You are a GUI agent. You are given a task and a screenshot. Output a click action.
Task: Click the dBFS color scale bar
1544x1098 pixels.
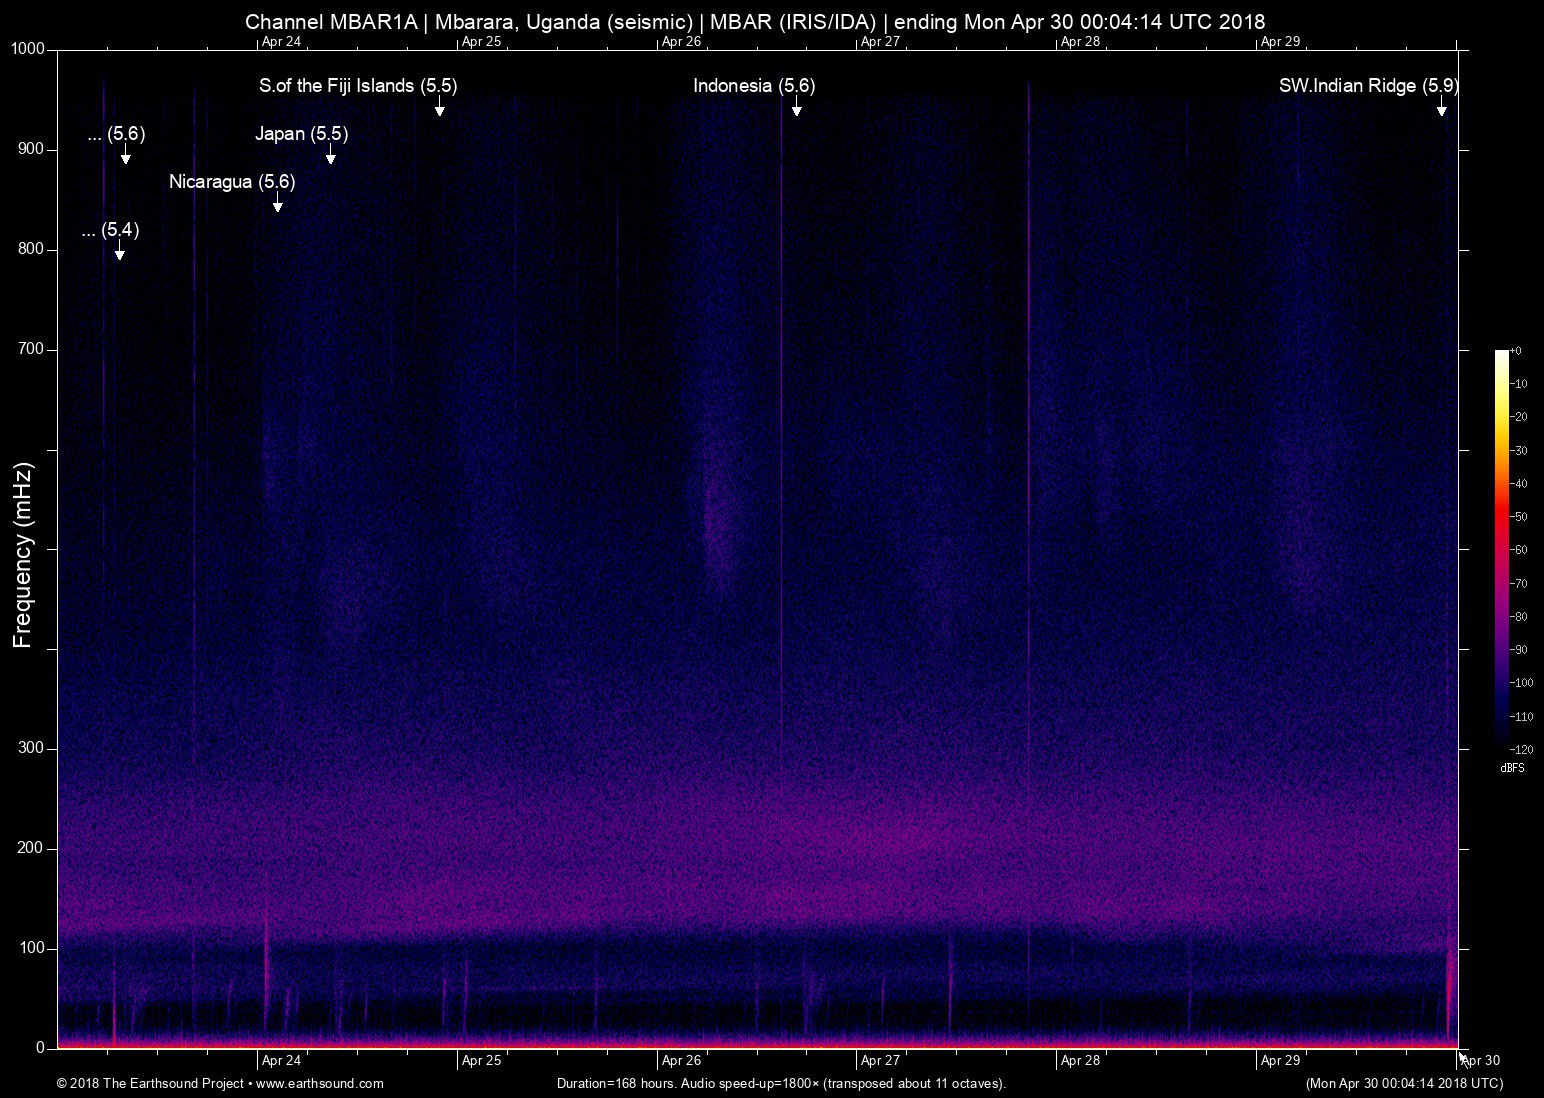1502,546
